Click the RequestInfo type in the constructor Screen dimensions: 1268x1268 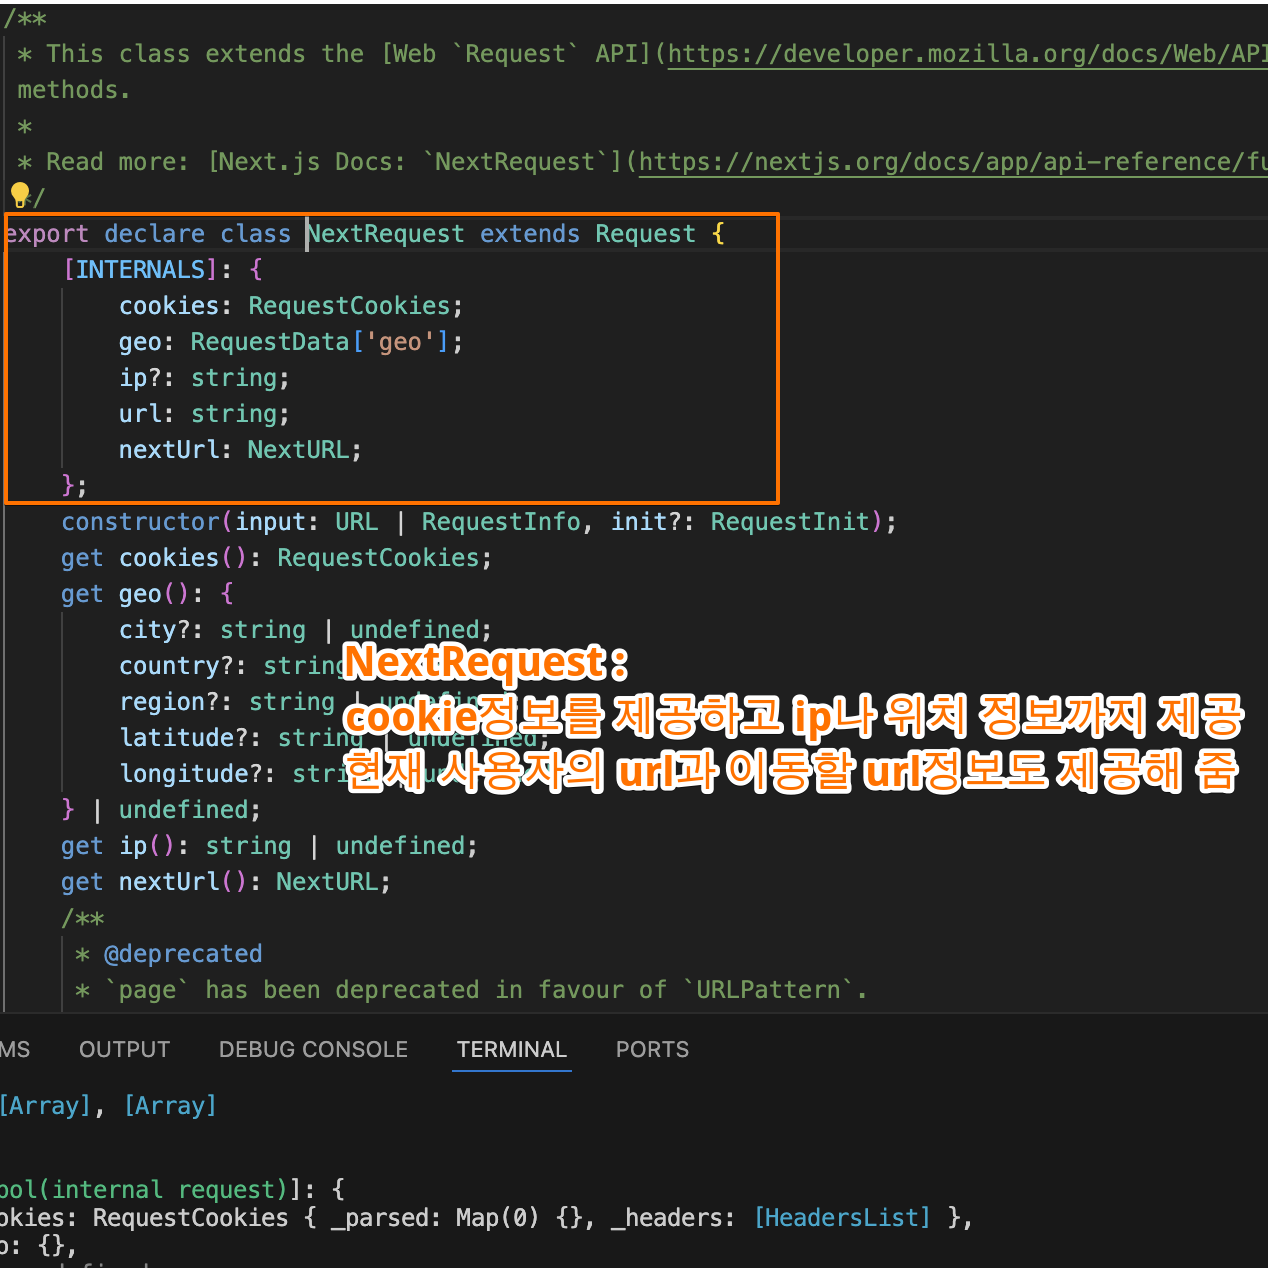coord(501,522)
